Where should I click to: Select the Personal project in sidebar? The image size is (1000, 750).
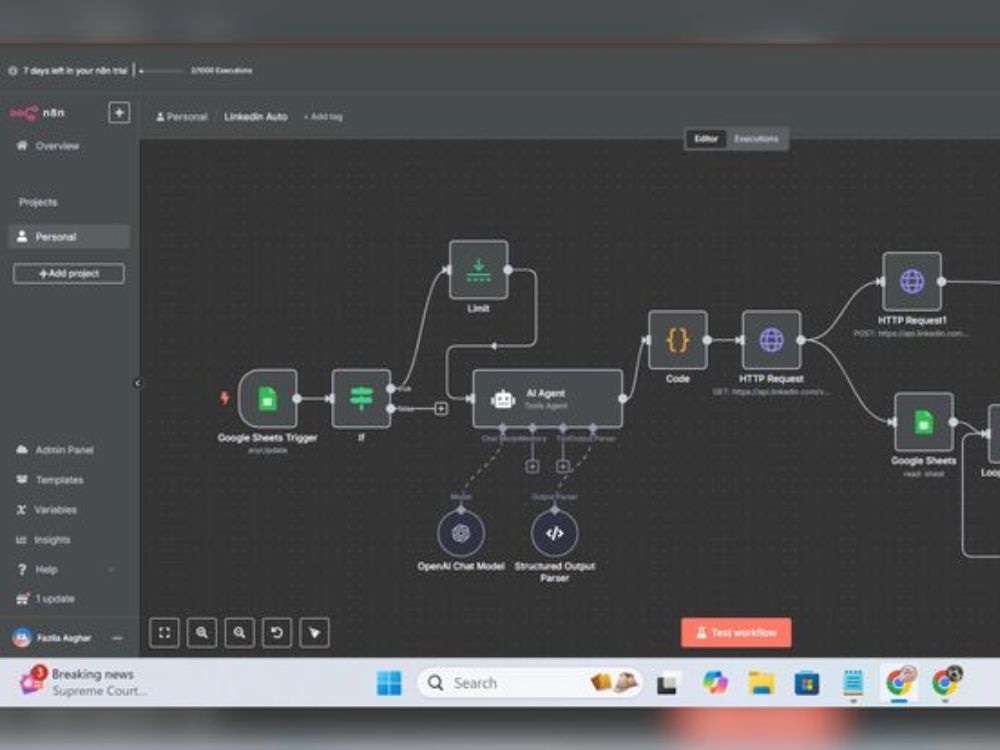[x=69, y=237]
